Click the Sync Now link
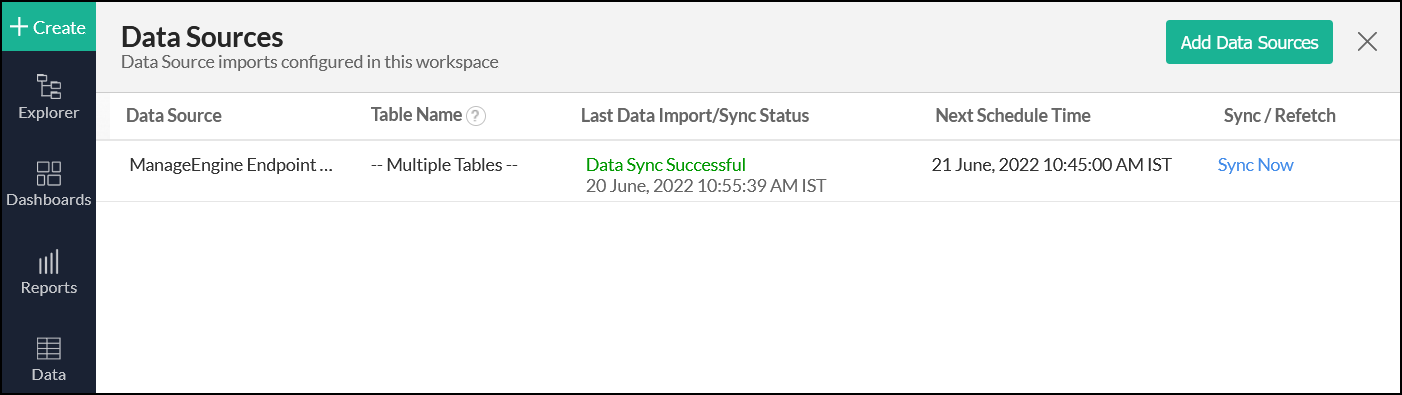1402x395 pixels. 1255,165
